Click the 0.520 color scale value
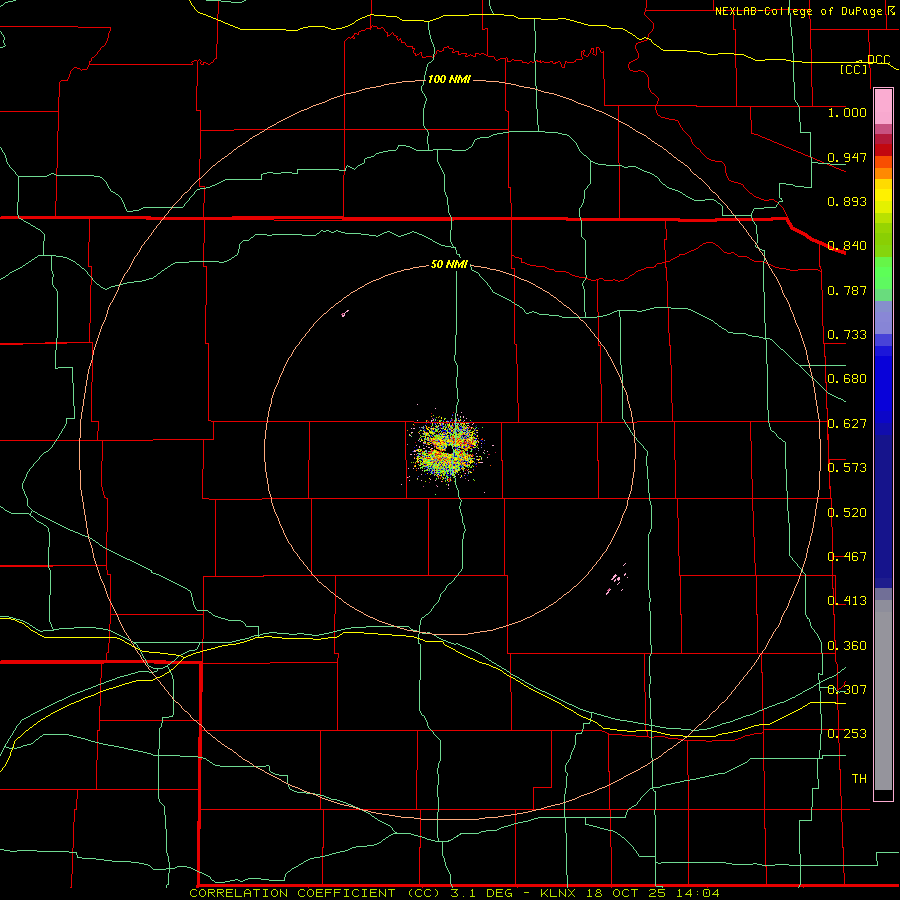 pyautogui.click(x=847, y=513)
